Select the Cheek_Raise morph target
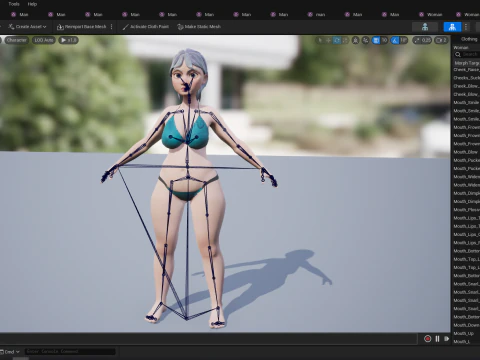This screenshot has height=360, width=480. click(466, 69)
